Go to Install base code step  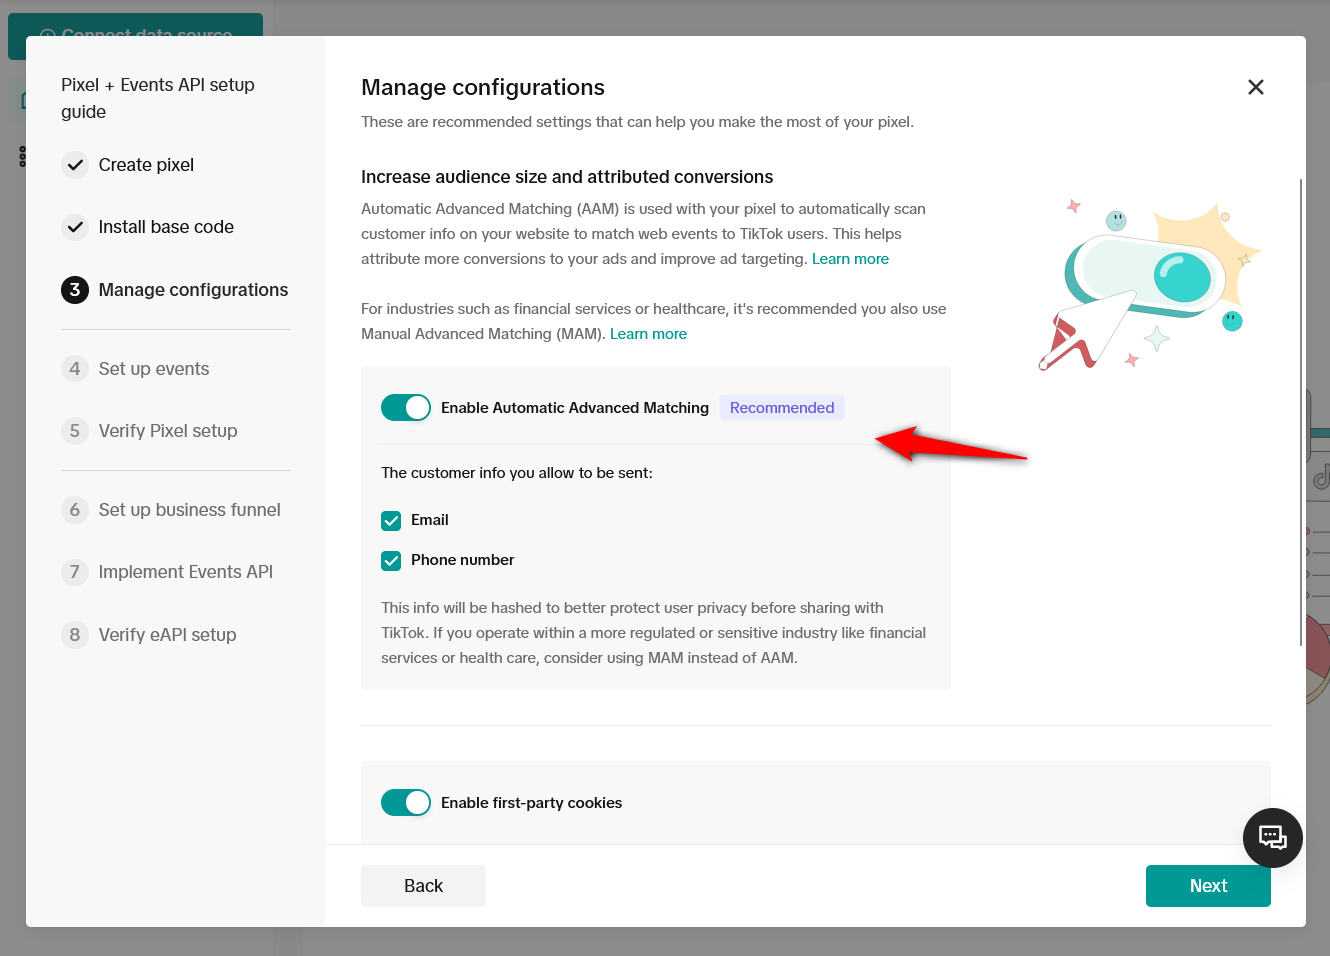coord(166,227)
